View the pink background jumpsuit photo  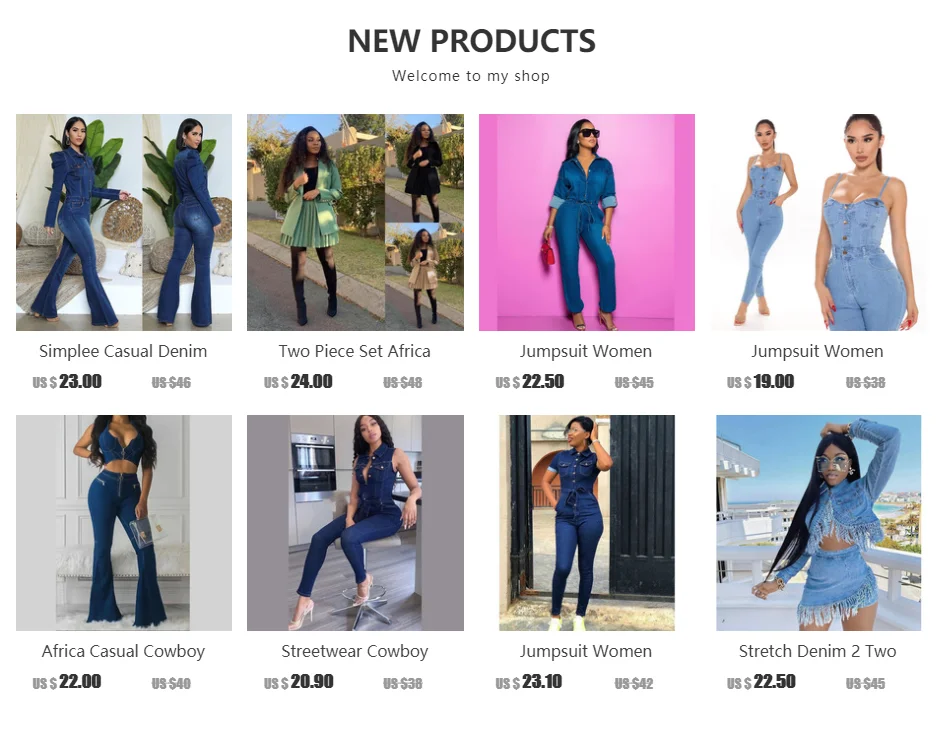(x=586, y=222)
